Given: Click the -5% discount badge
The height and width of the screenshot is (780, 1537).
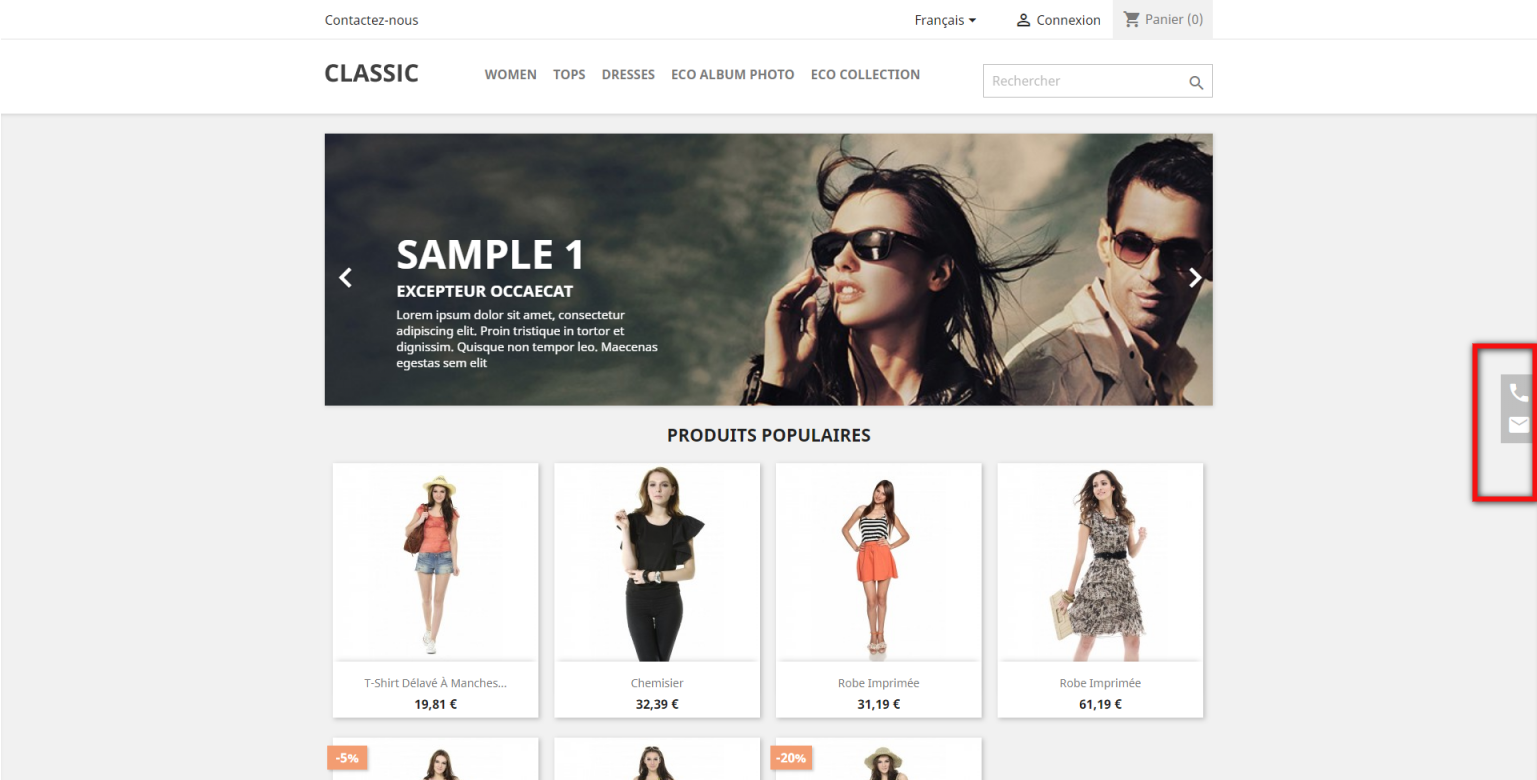Looking at the screenshot, I should [x=347, y=758].
